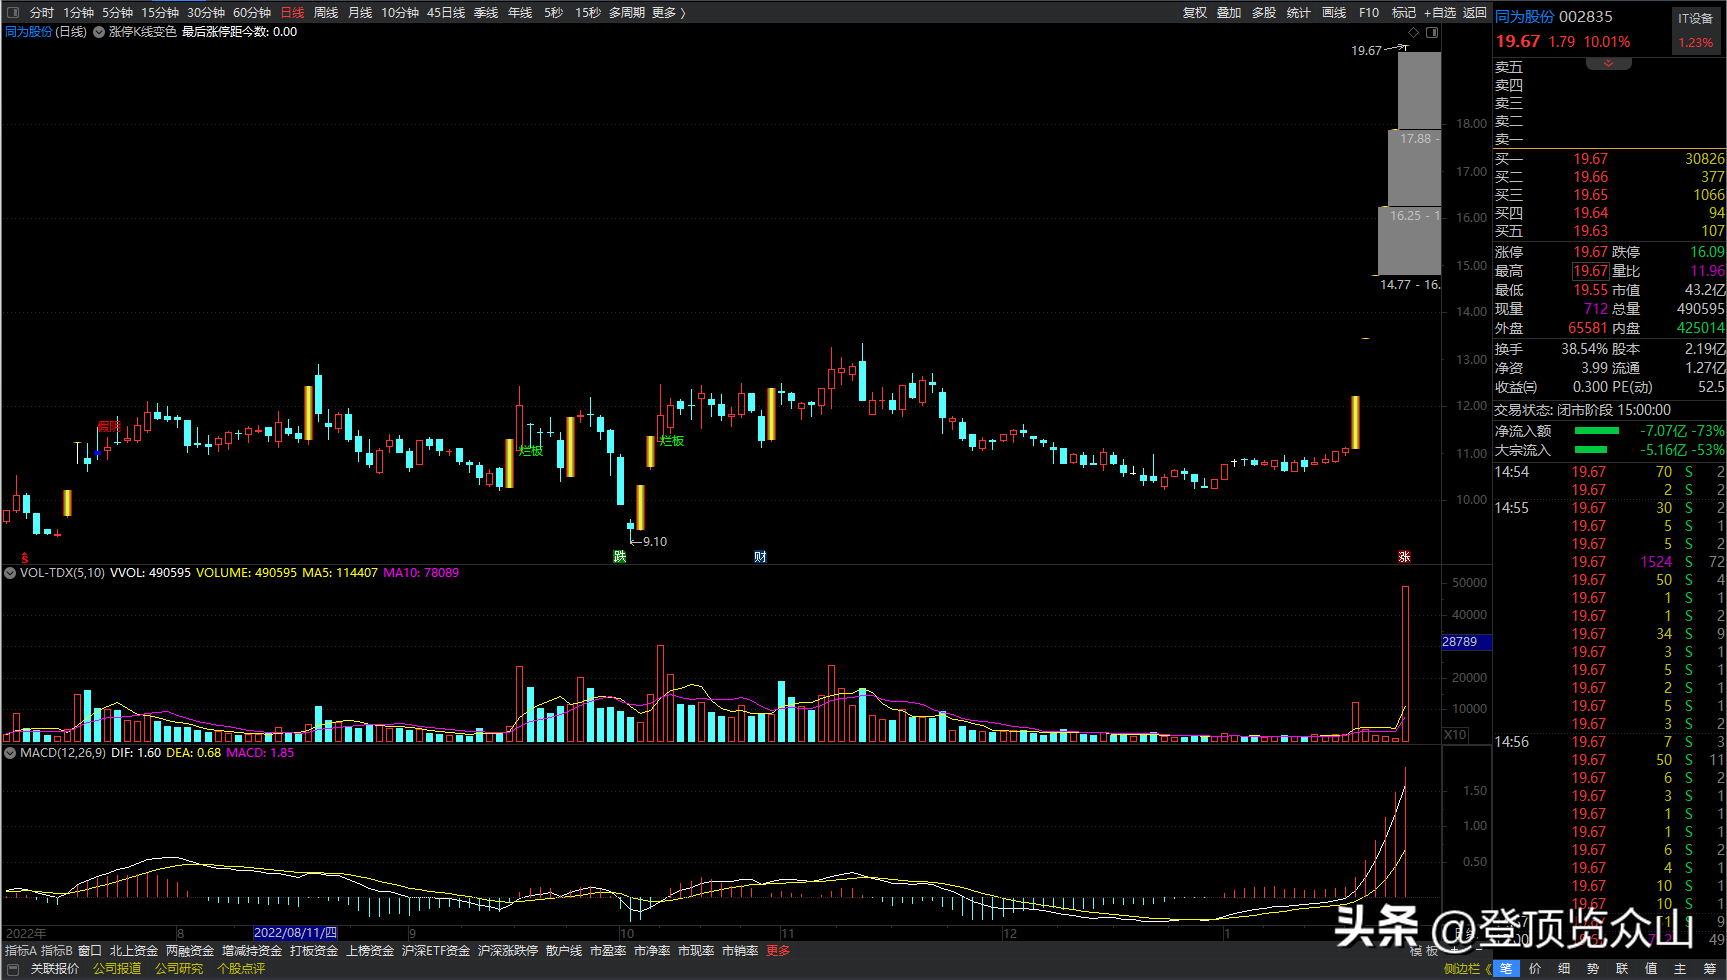The height and width of the screenshot is (980, 1727).
Task: Collapse the 侧边栏 sidebar
Action: point(1467,969)
